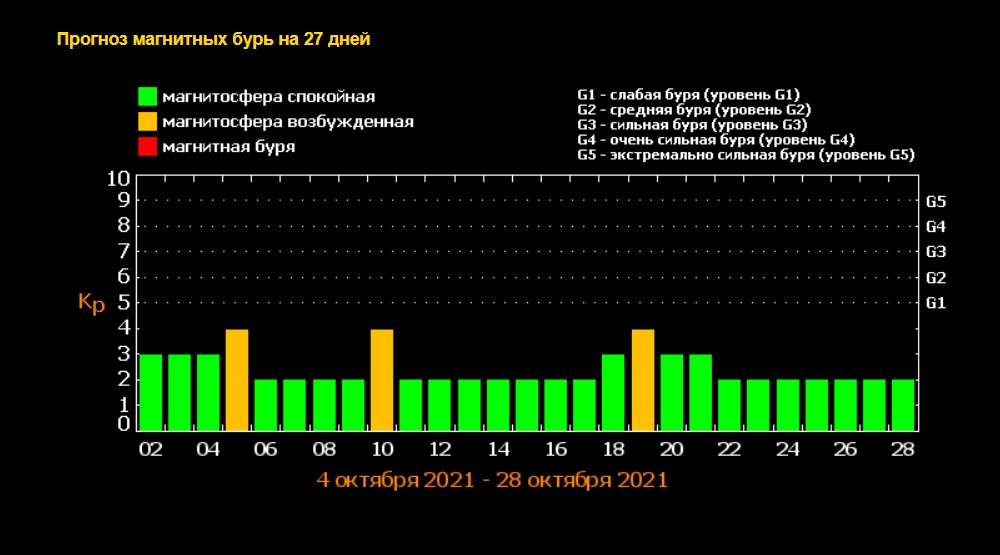Click the green bar for day 02
Screen dimensions: 1000x555
tap(150, 392)
